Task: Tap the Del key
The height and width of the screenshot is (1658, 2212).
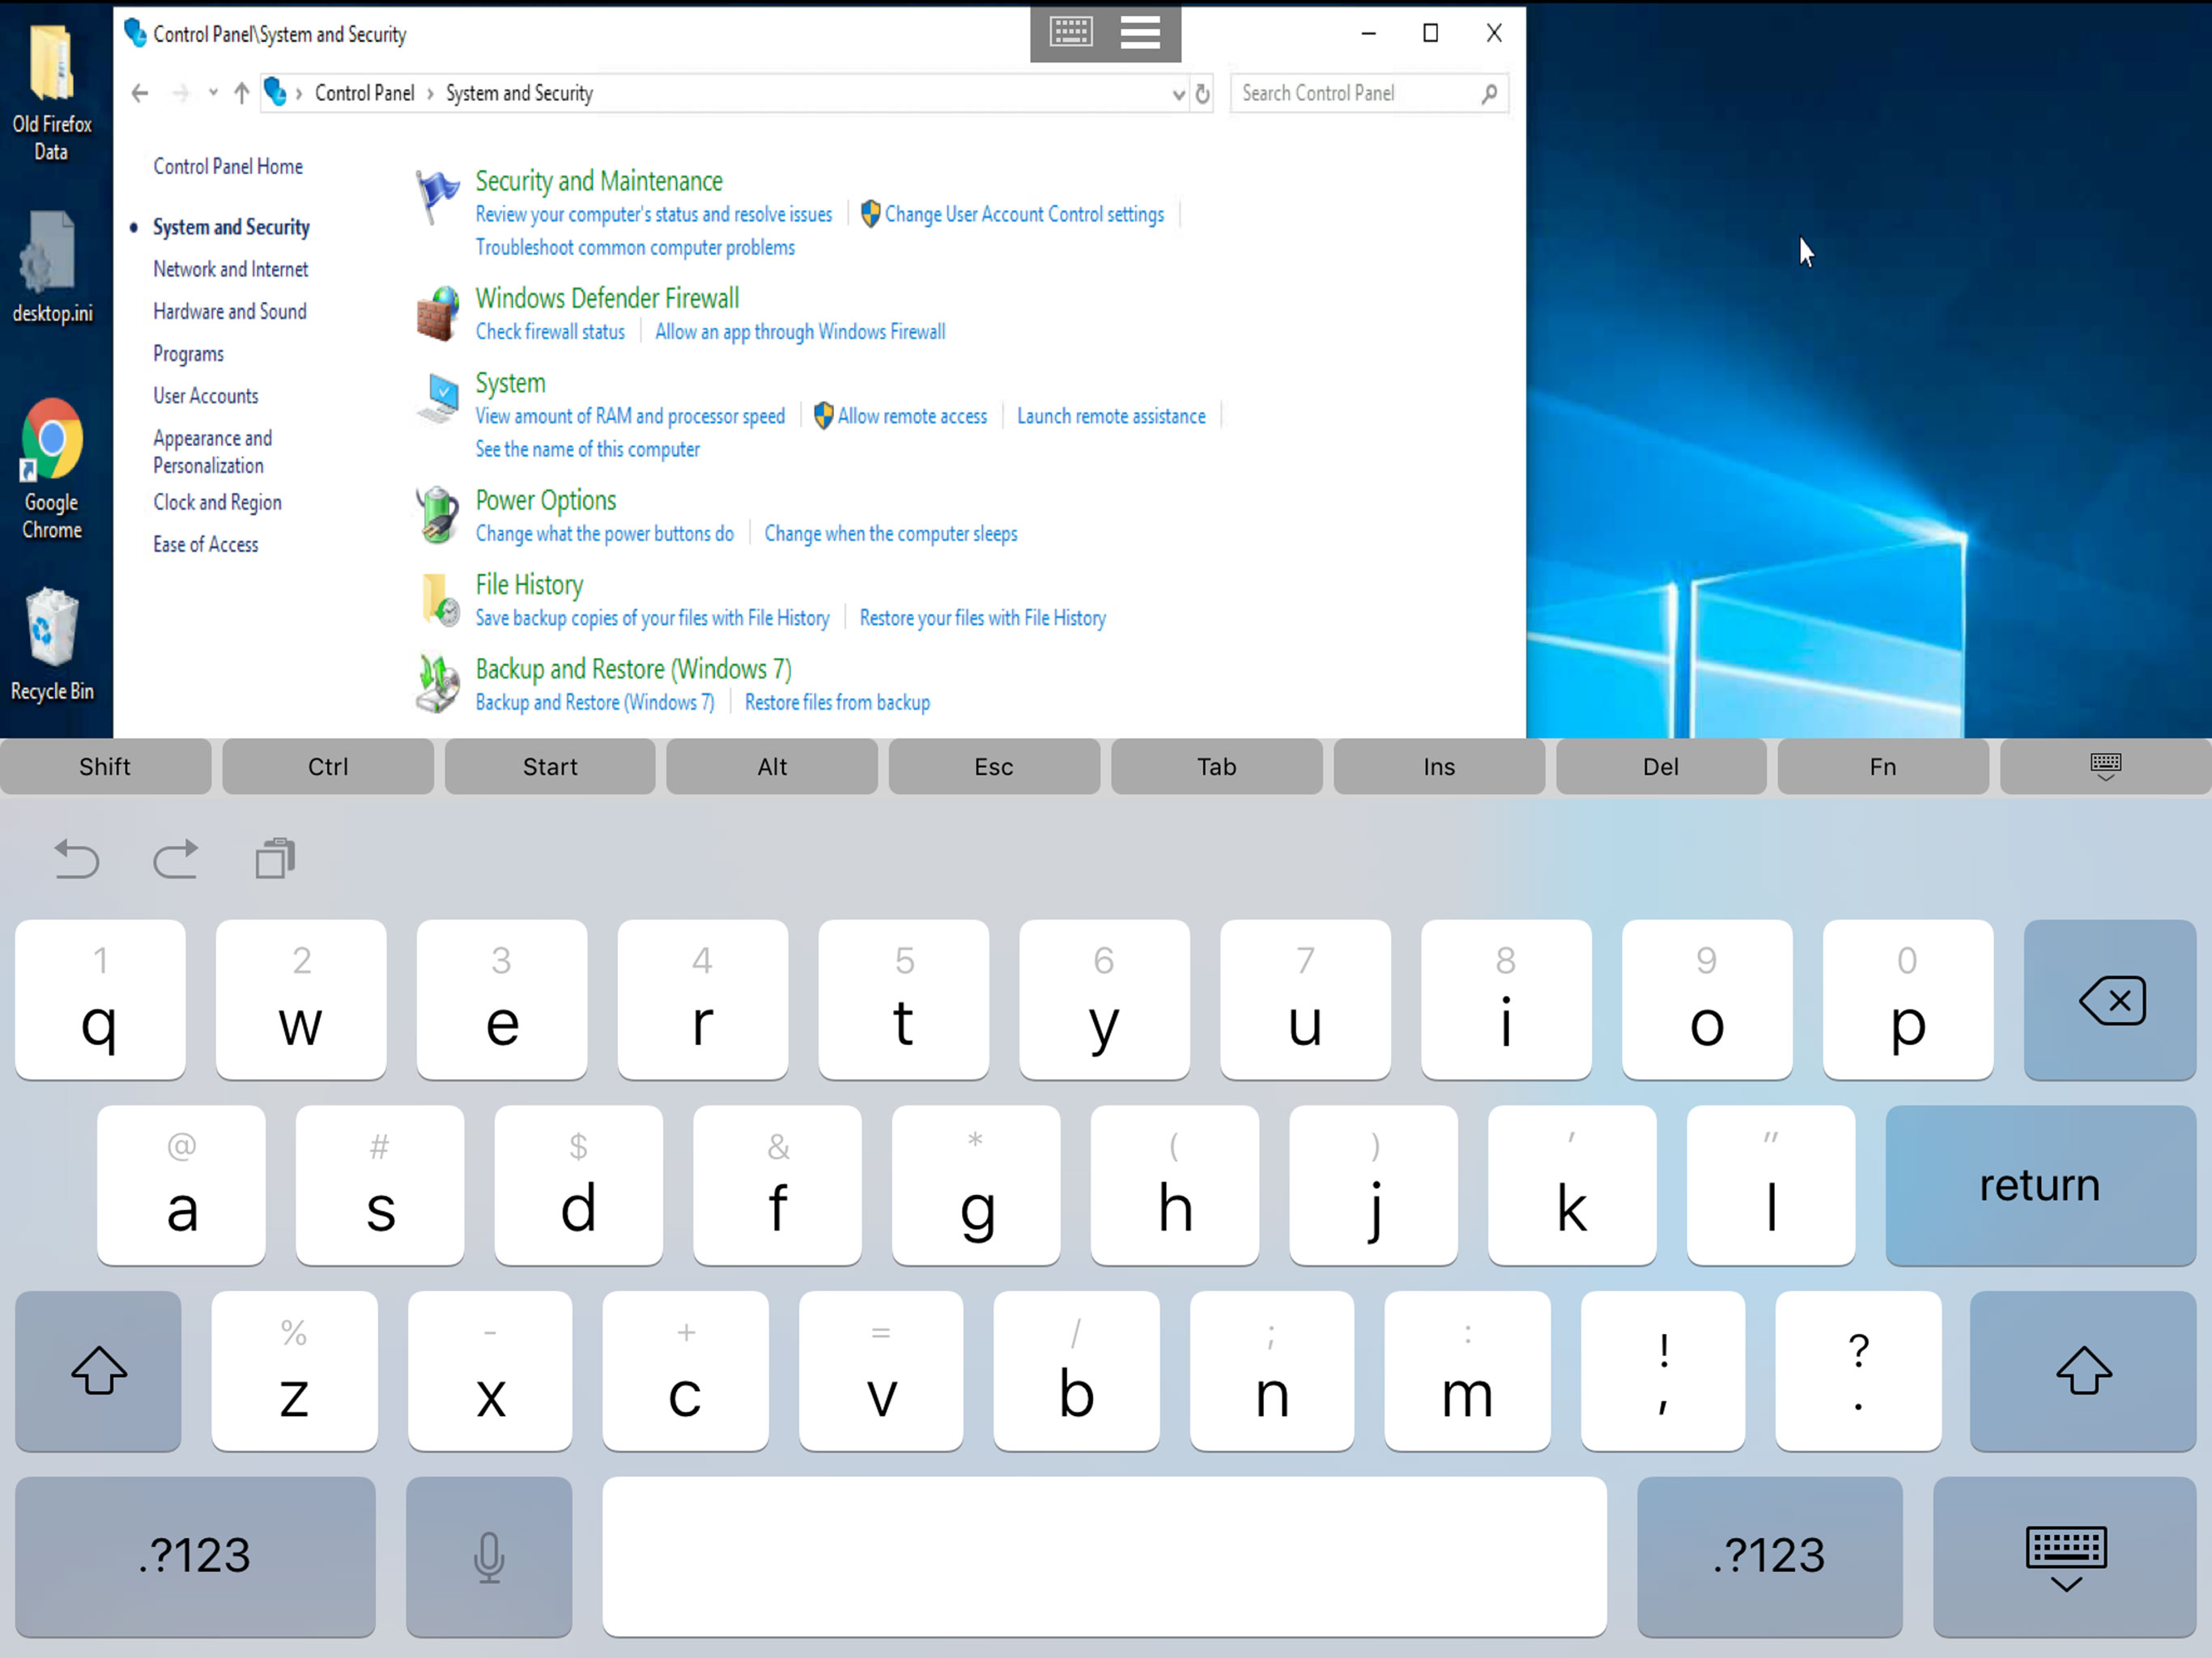Action: click(1661, 767)
